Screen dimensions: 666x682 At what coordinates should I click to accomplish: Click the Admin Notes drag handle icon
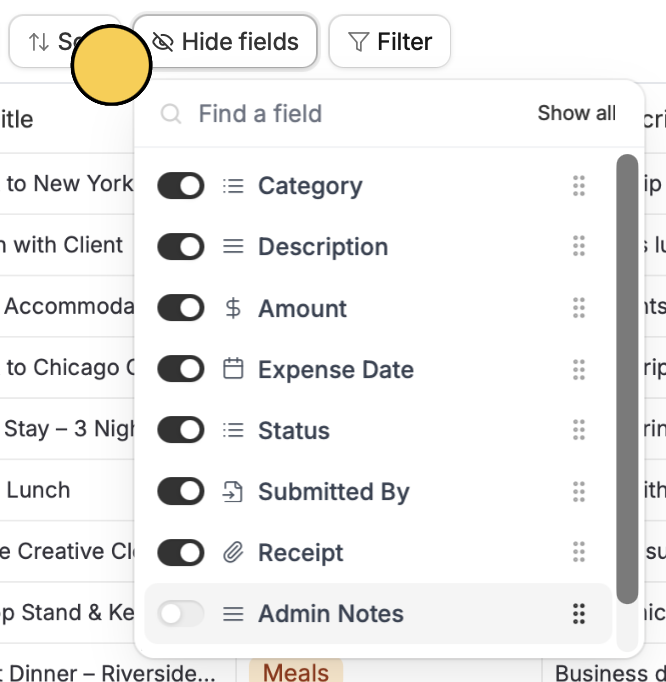579,614
